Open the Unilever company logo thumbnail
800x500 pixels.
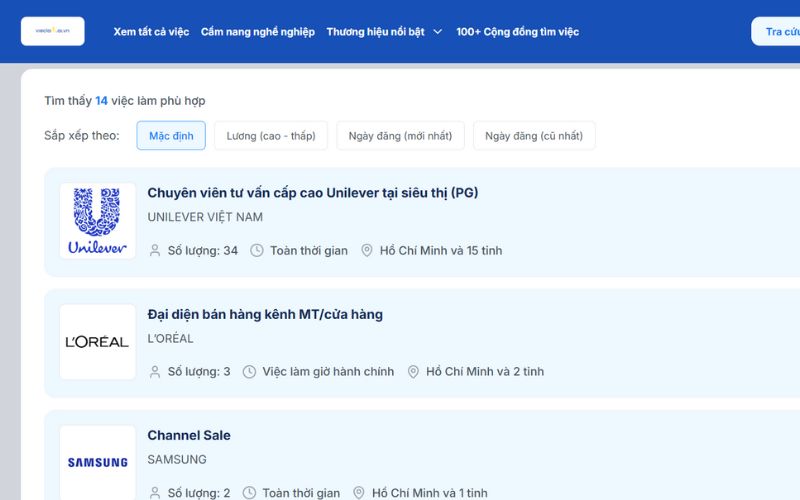point(97,221)
